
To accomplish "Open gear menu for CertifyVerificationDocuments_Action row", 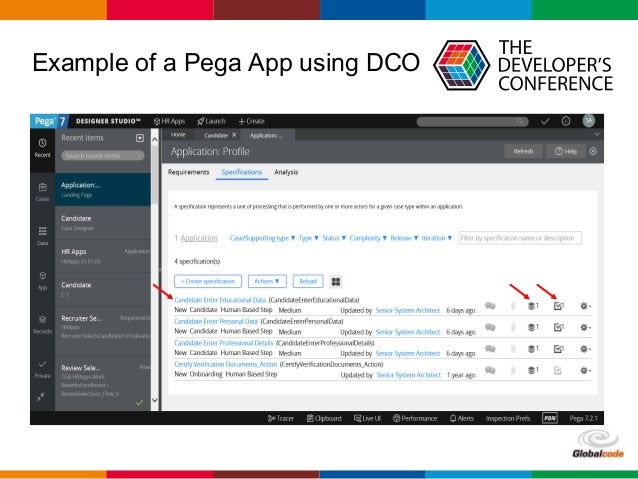I will coord(586,370).
